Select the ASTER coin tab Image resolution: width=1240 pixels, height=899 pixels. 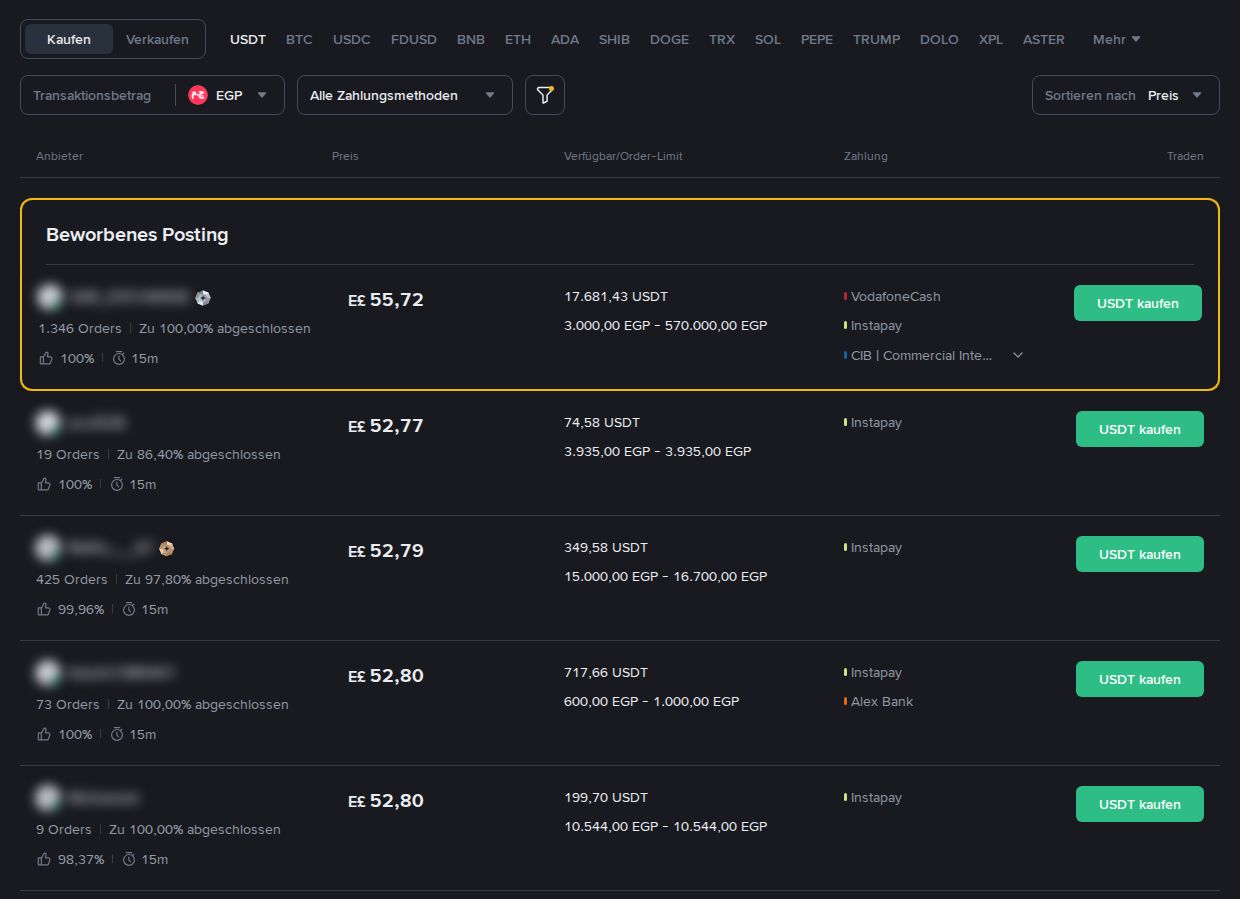[1044, 39]
